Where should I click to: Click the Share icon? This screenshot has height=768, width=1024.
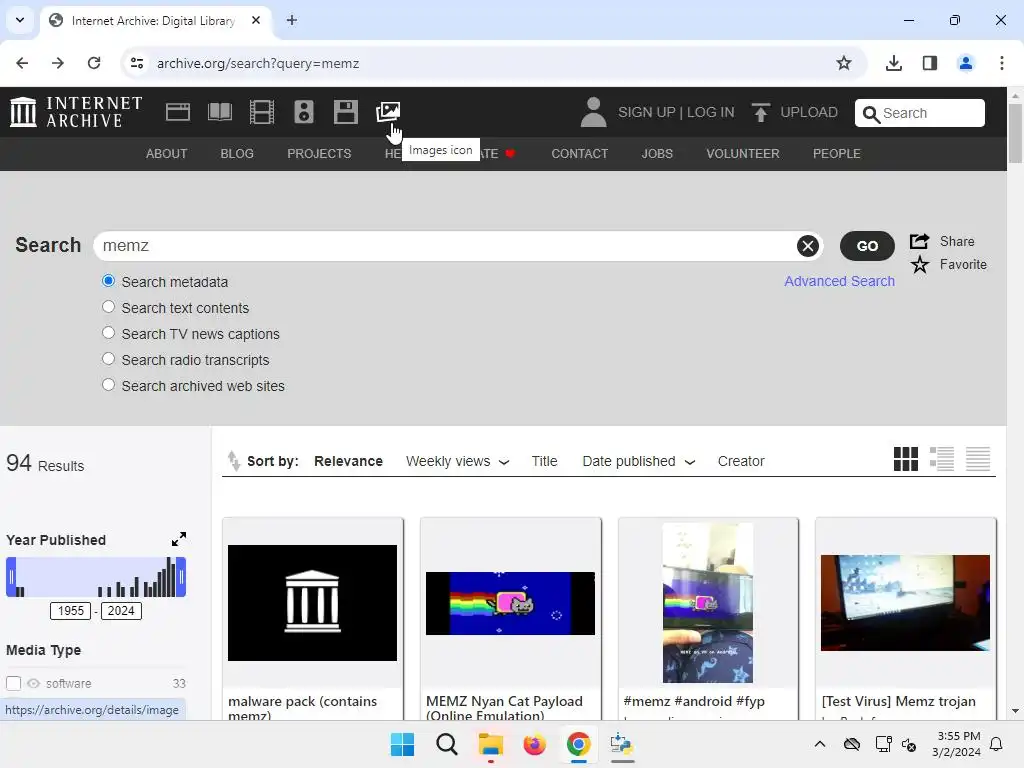tap(920, 241)
